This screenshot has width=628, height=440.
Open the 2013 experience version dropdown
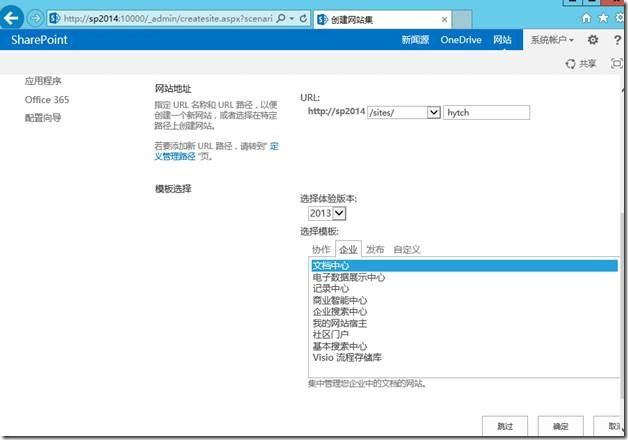click(339, 213)
